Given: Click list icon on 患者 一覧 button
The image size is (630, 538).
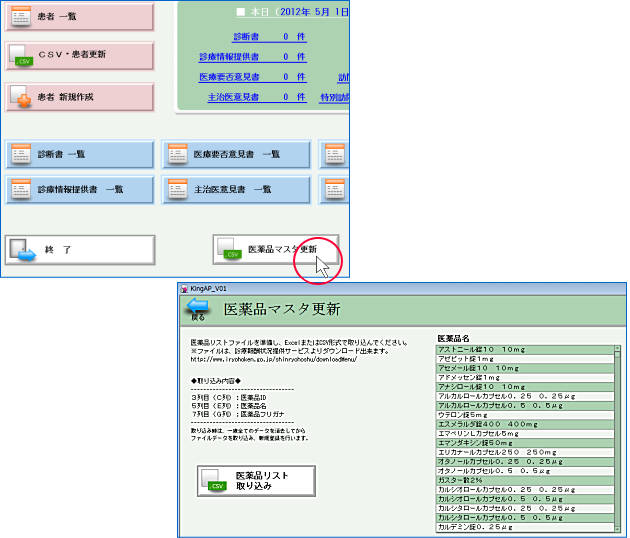Looking at the screenshot, I should coord(21,17).
